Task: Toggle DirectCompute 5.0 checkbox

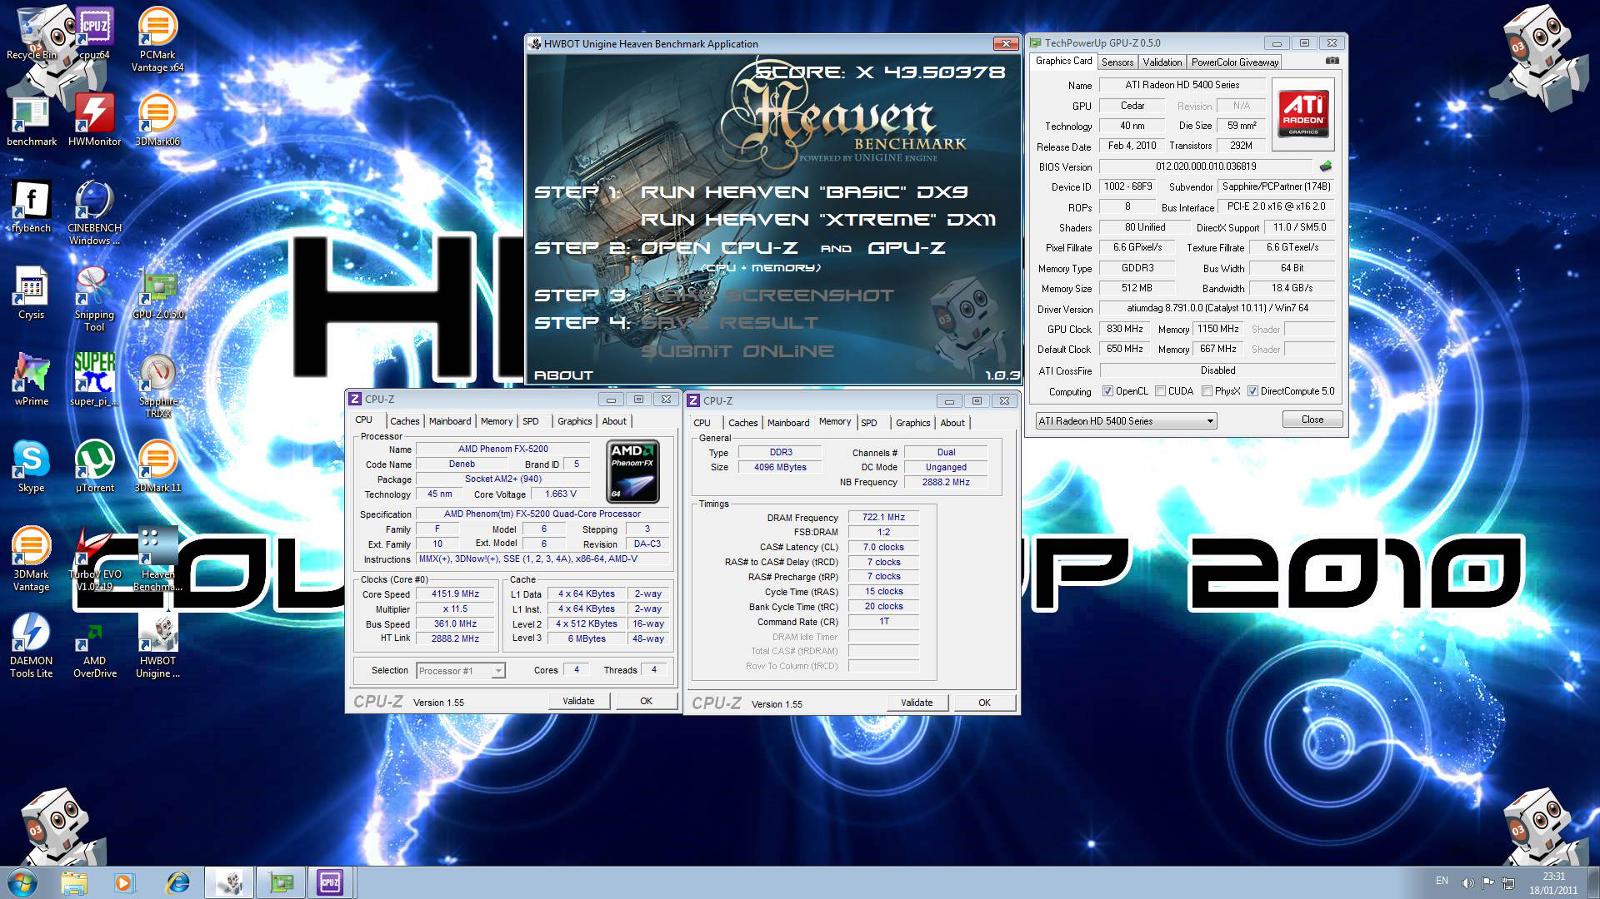Action: [1252, 391]
